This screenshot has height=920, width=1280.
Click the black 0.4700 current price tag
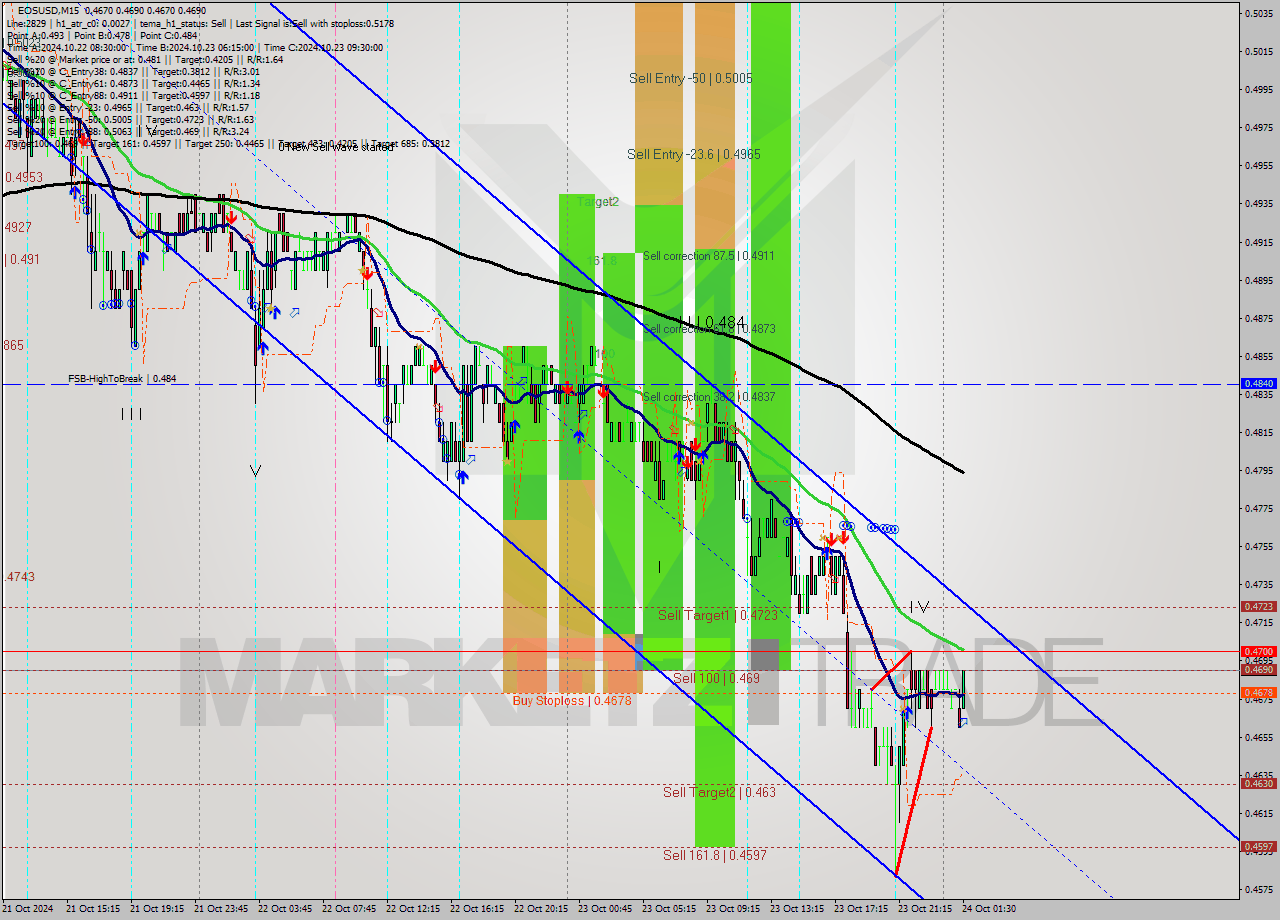[1257, 651]
